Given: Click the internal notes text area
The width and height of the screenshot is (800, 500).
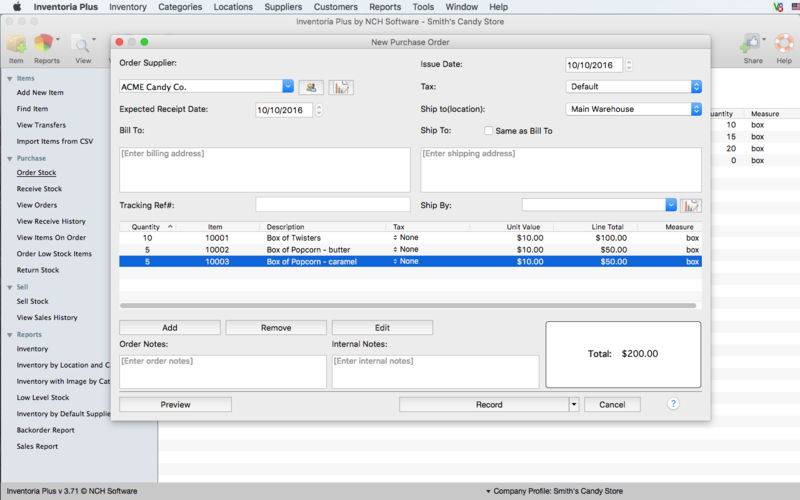Looking at the screenshot, I should pyautogui.click(x=435, y=372).
